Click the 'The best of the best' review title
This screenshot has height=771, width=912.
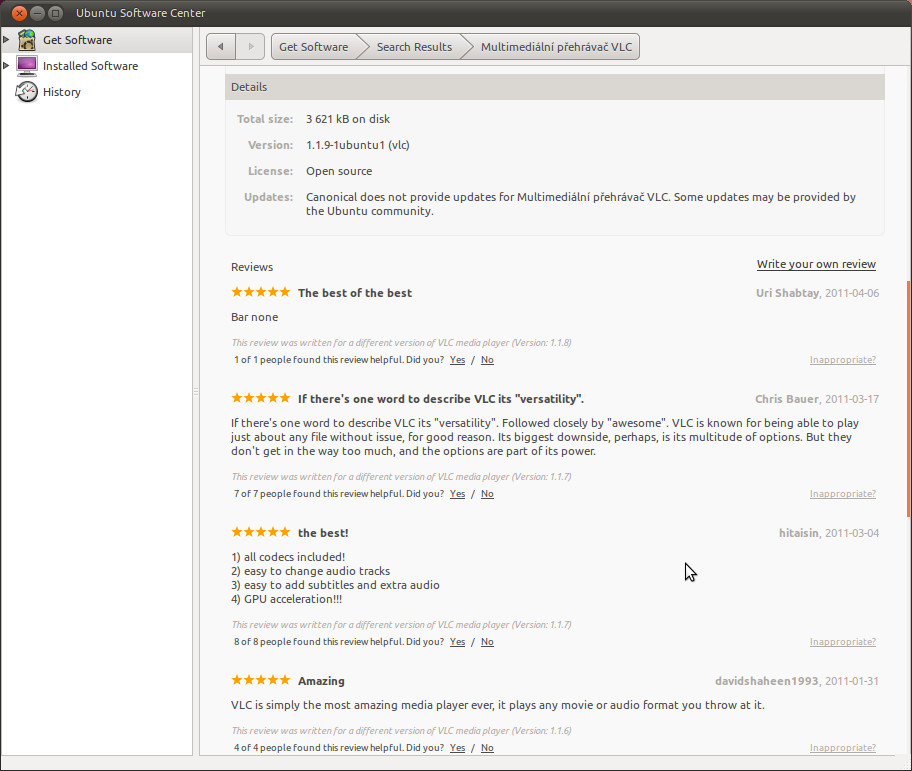(355, 293)
